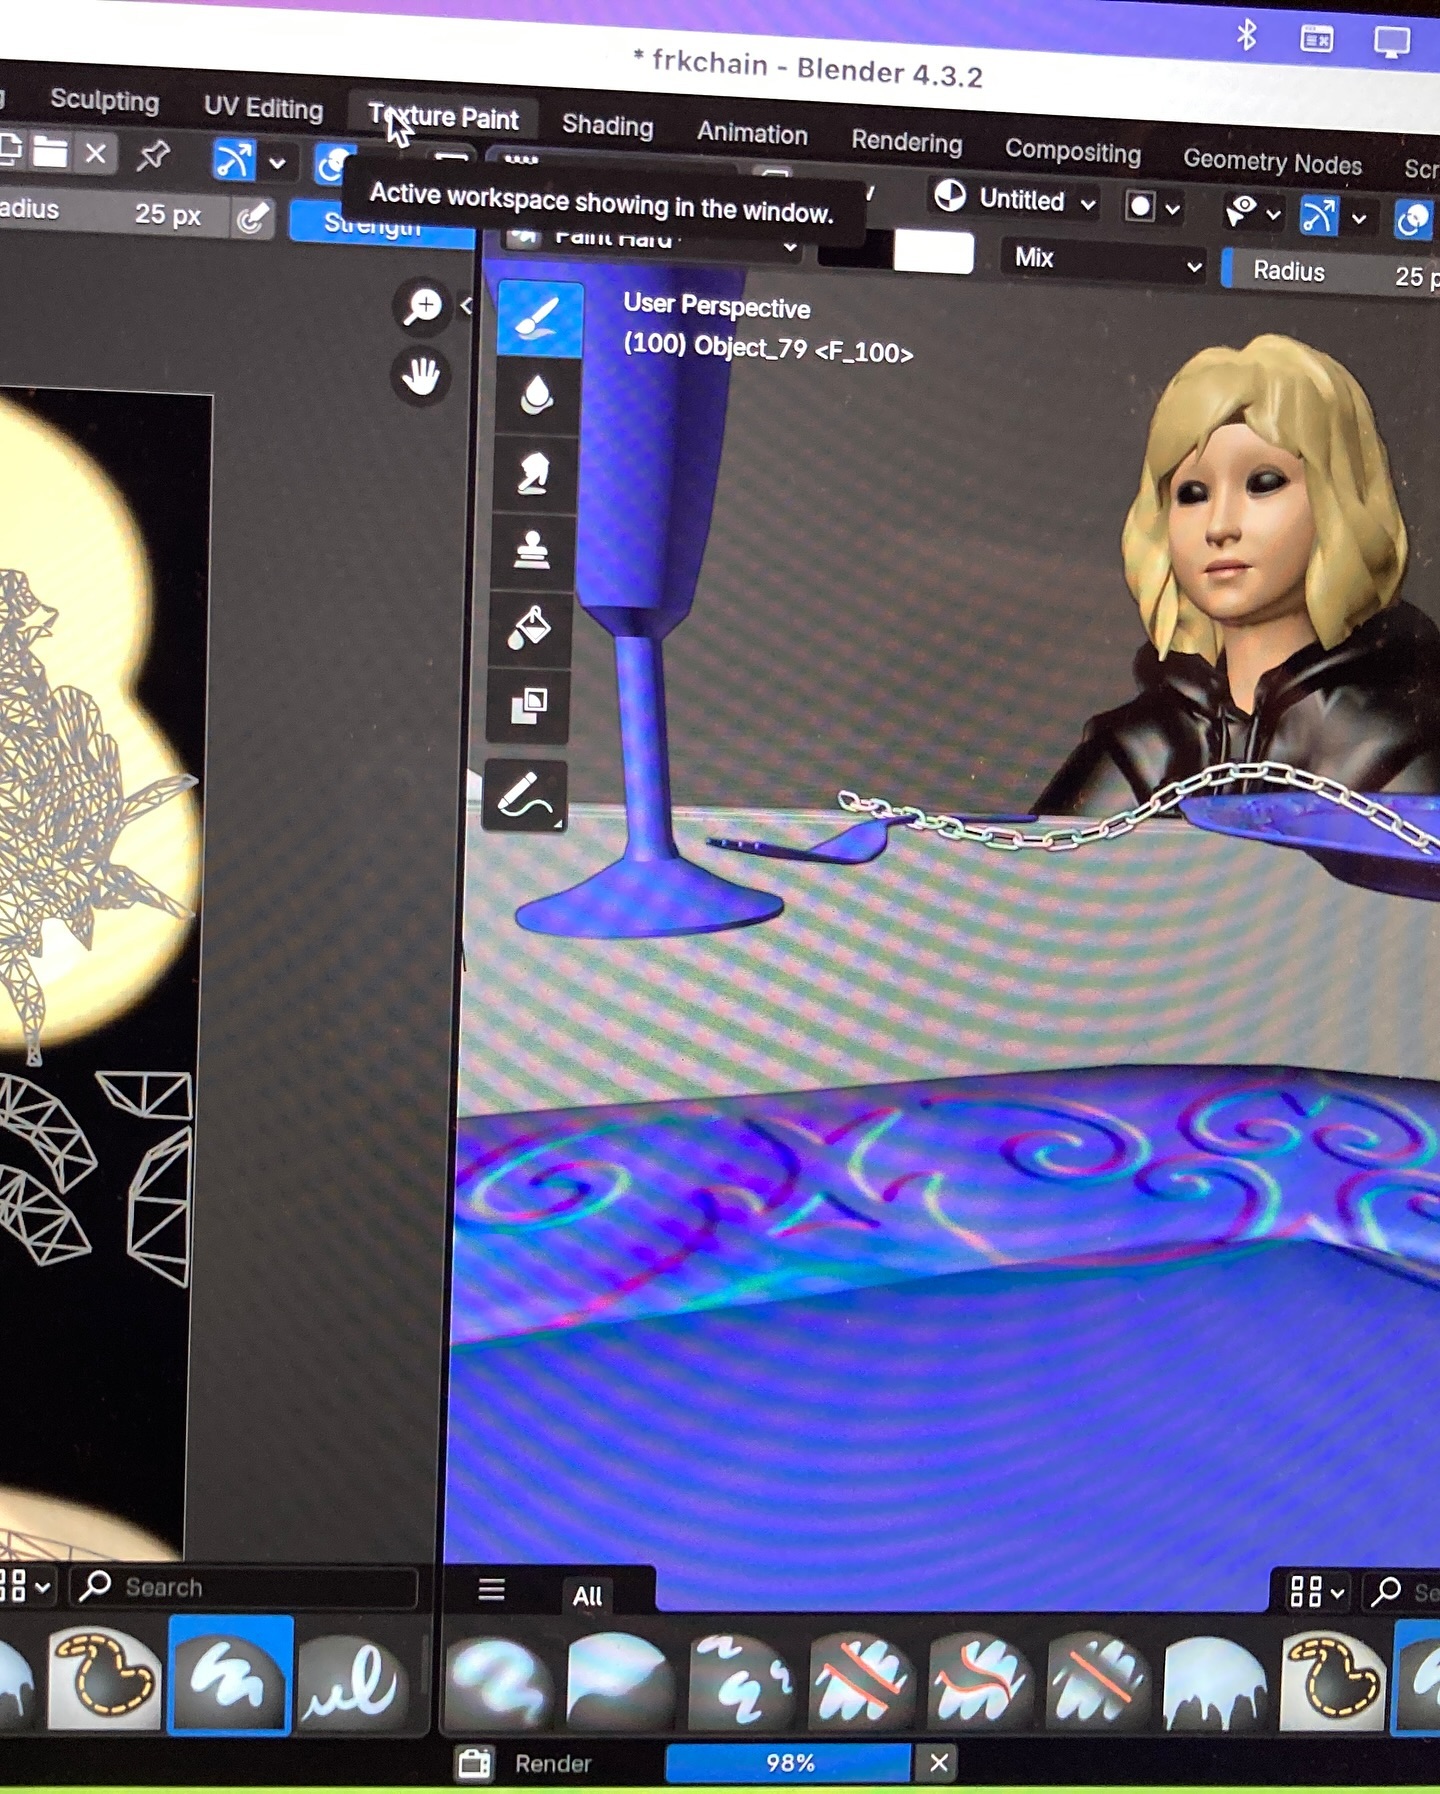This screenshot has width=1440, height=1794.
Task: Pick the Clone brush in the viewport asset shelf
Action: pyautogui.click(x=741, y=1682)
